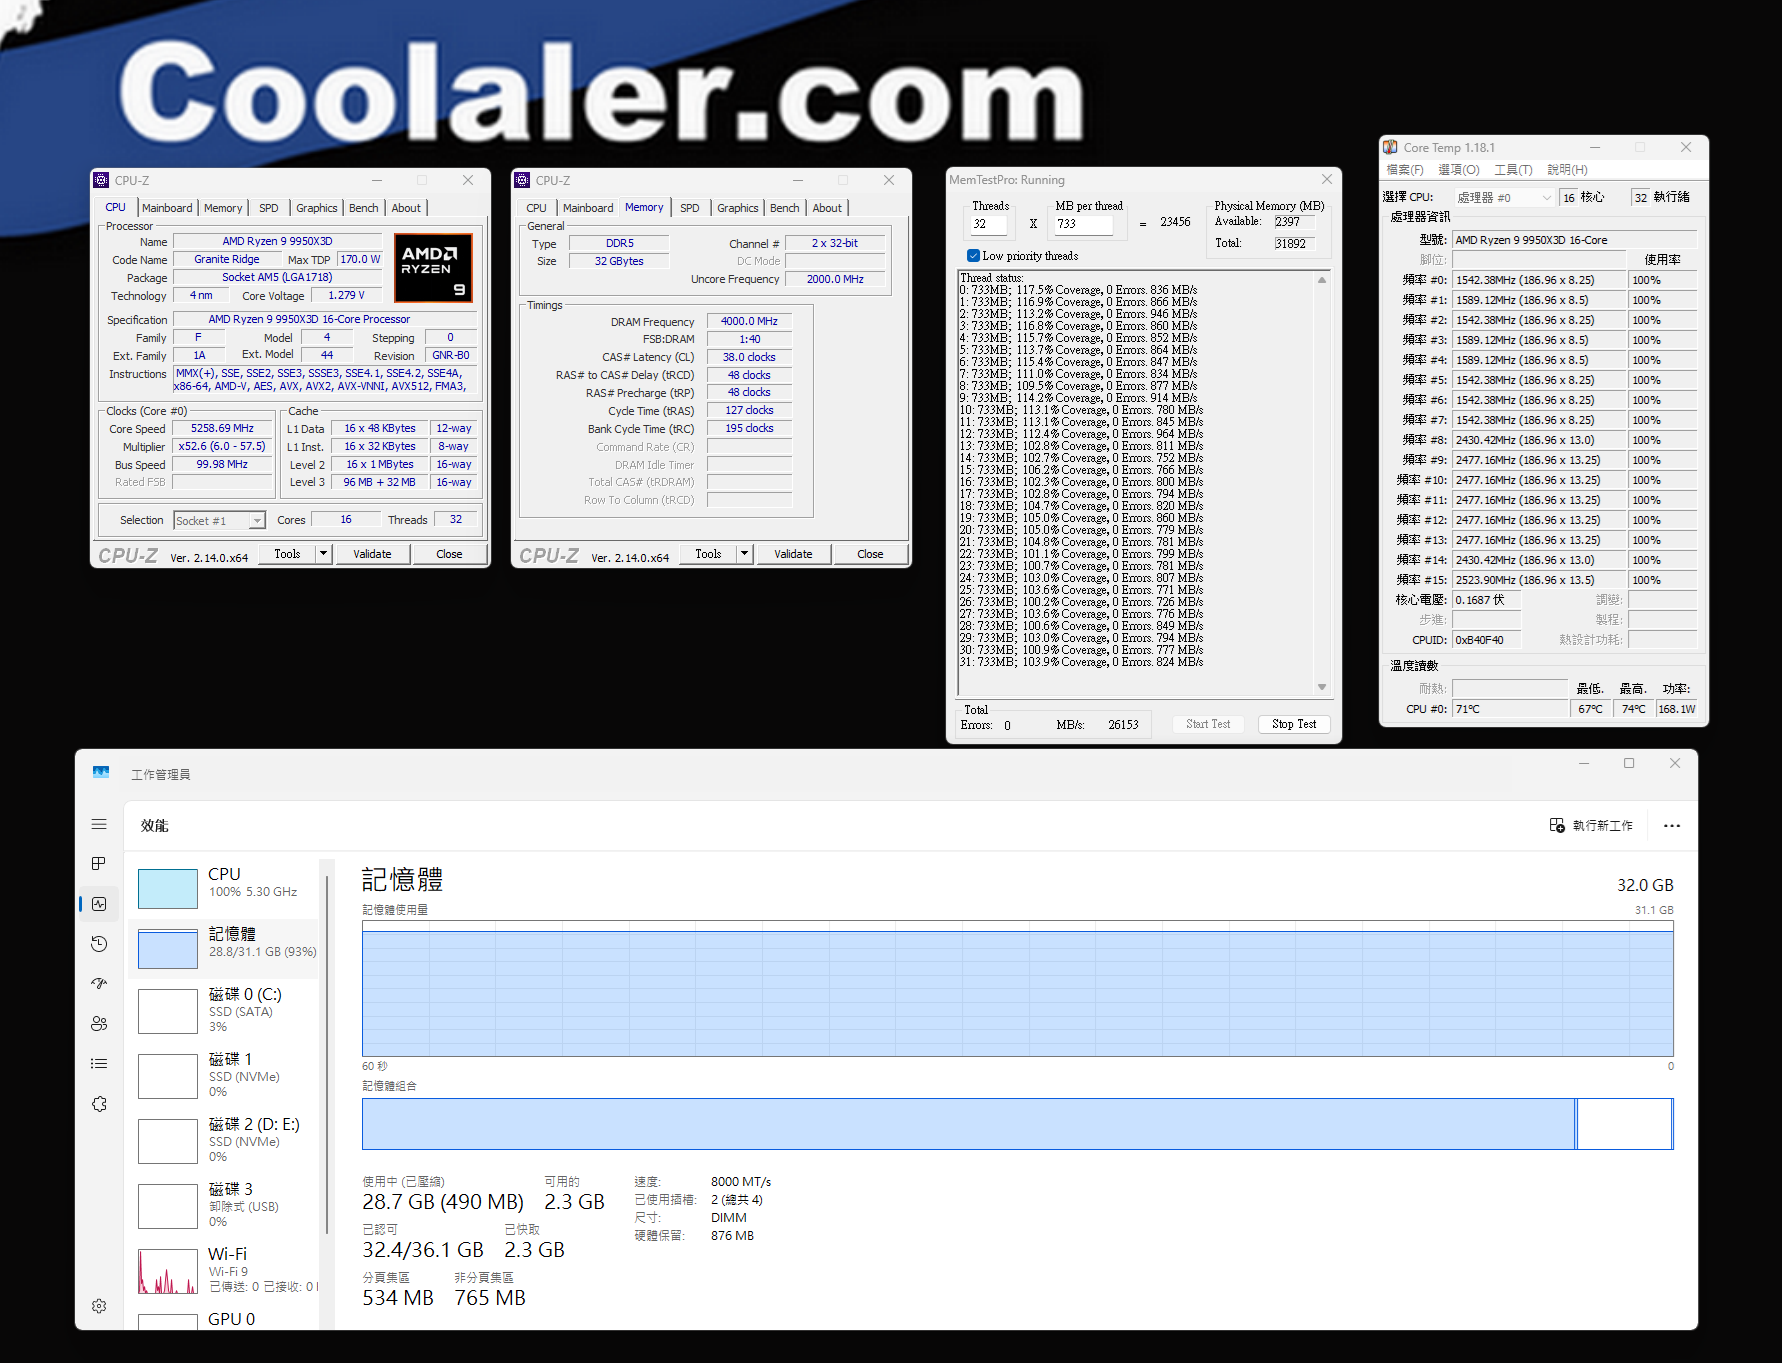Click the memory composition bar
Image resolution: width=1782 pixels, height=1363 pixels.
(1017, 1124)
